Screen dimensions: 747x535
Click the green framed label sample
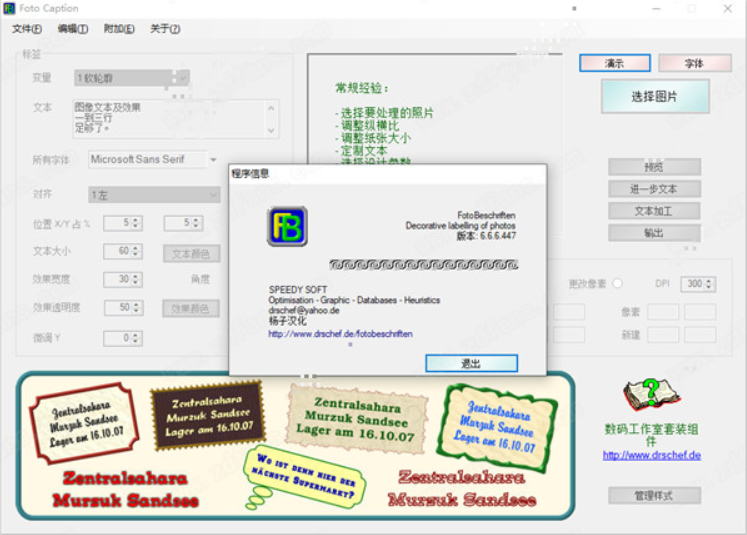point(496,428)
